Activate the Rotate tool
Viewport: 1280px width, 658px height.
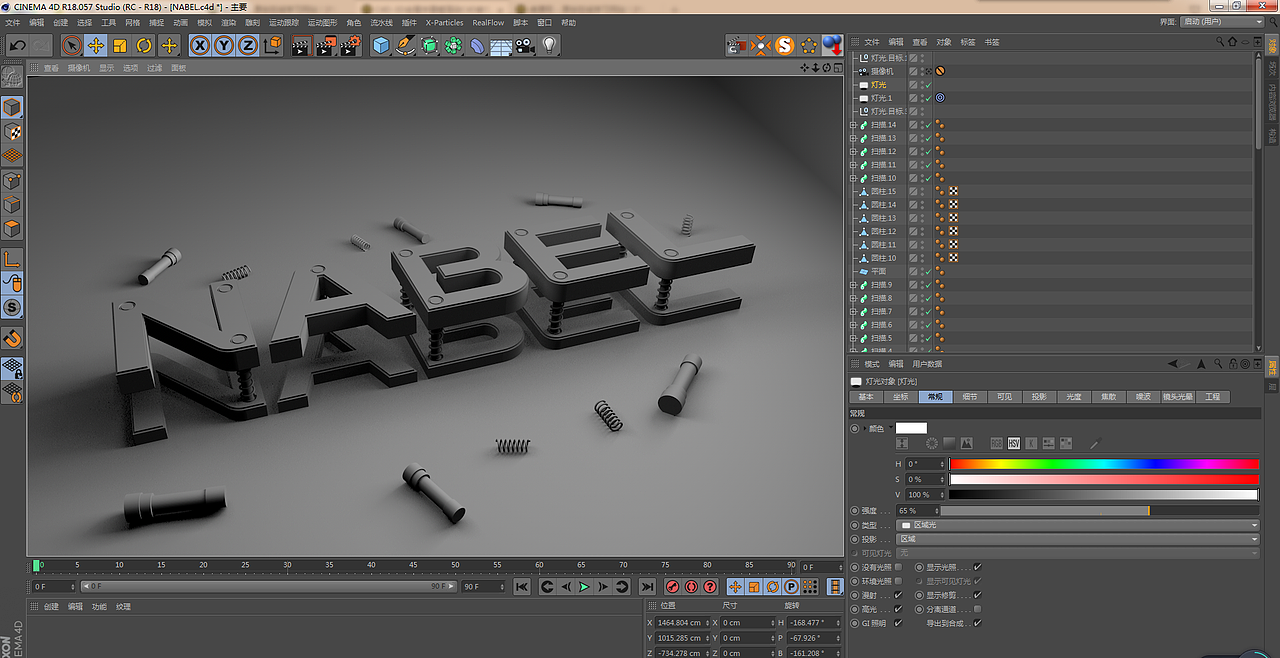pos(144,45)
